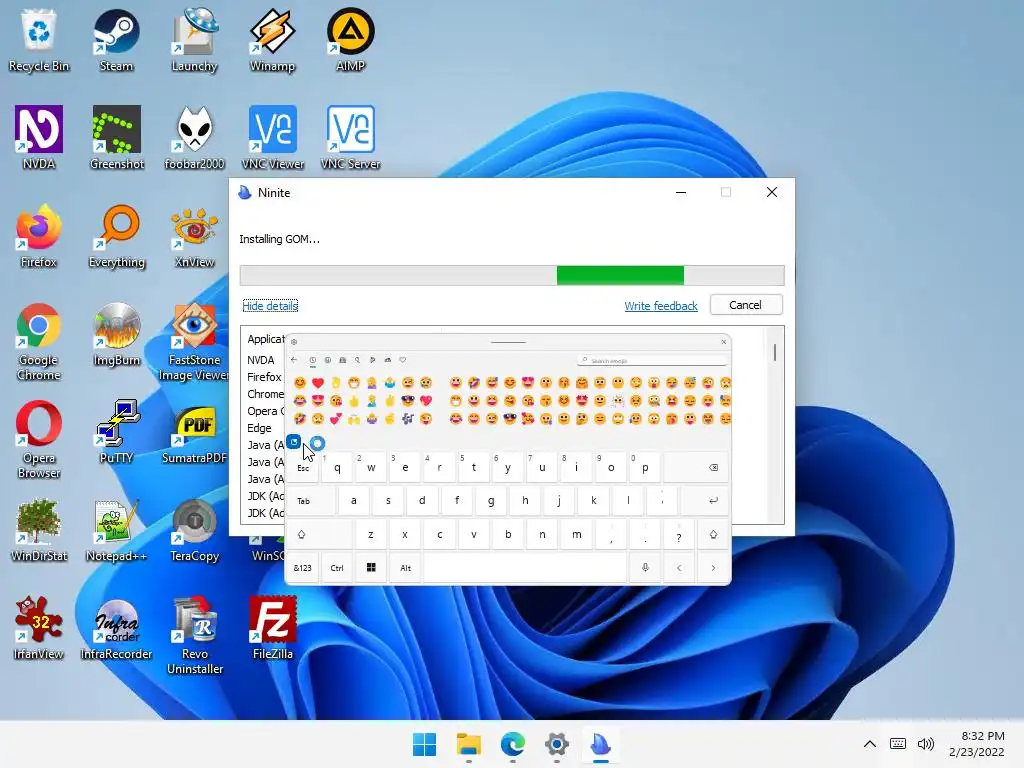Select foobar2000 desktop icon

194,138
